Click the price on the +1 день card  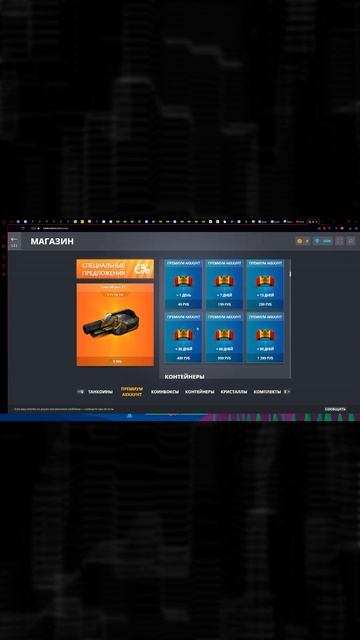[183, 304]
